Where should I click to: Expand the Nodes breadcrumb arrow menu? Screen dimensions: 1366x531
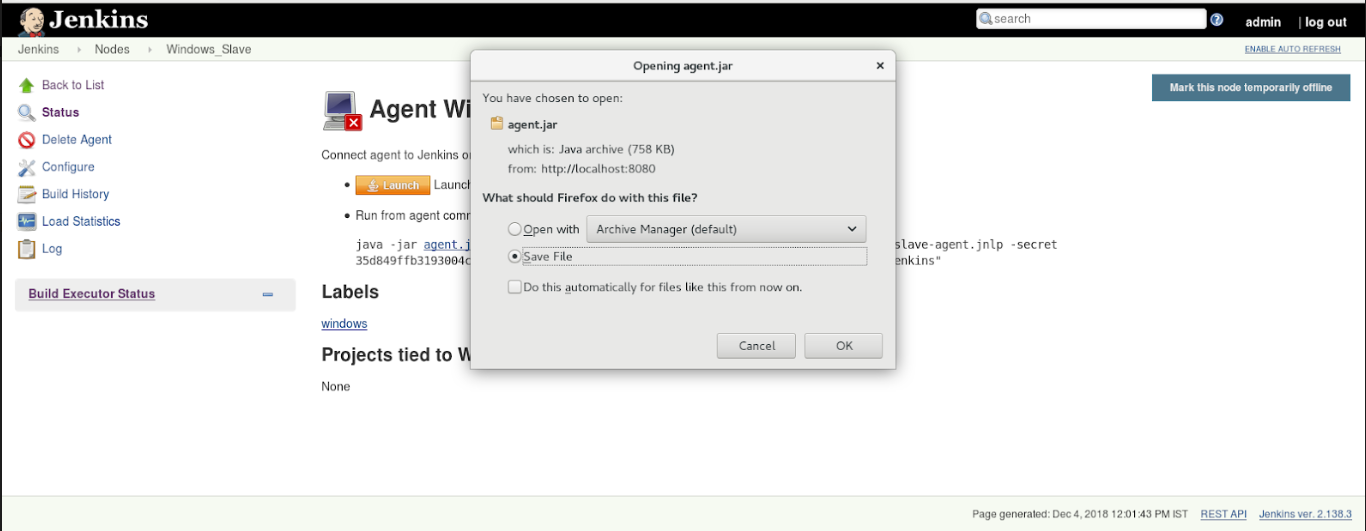pyautogui.click(x=150, y=49)
